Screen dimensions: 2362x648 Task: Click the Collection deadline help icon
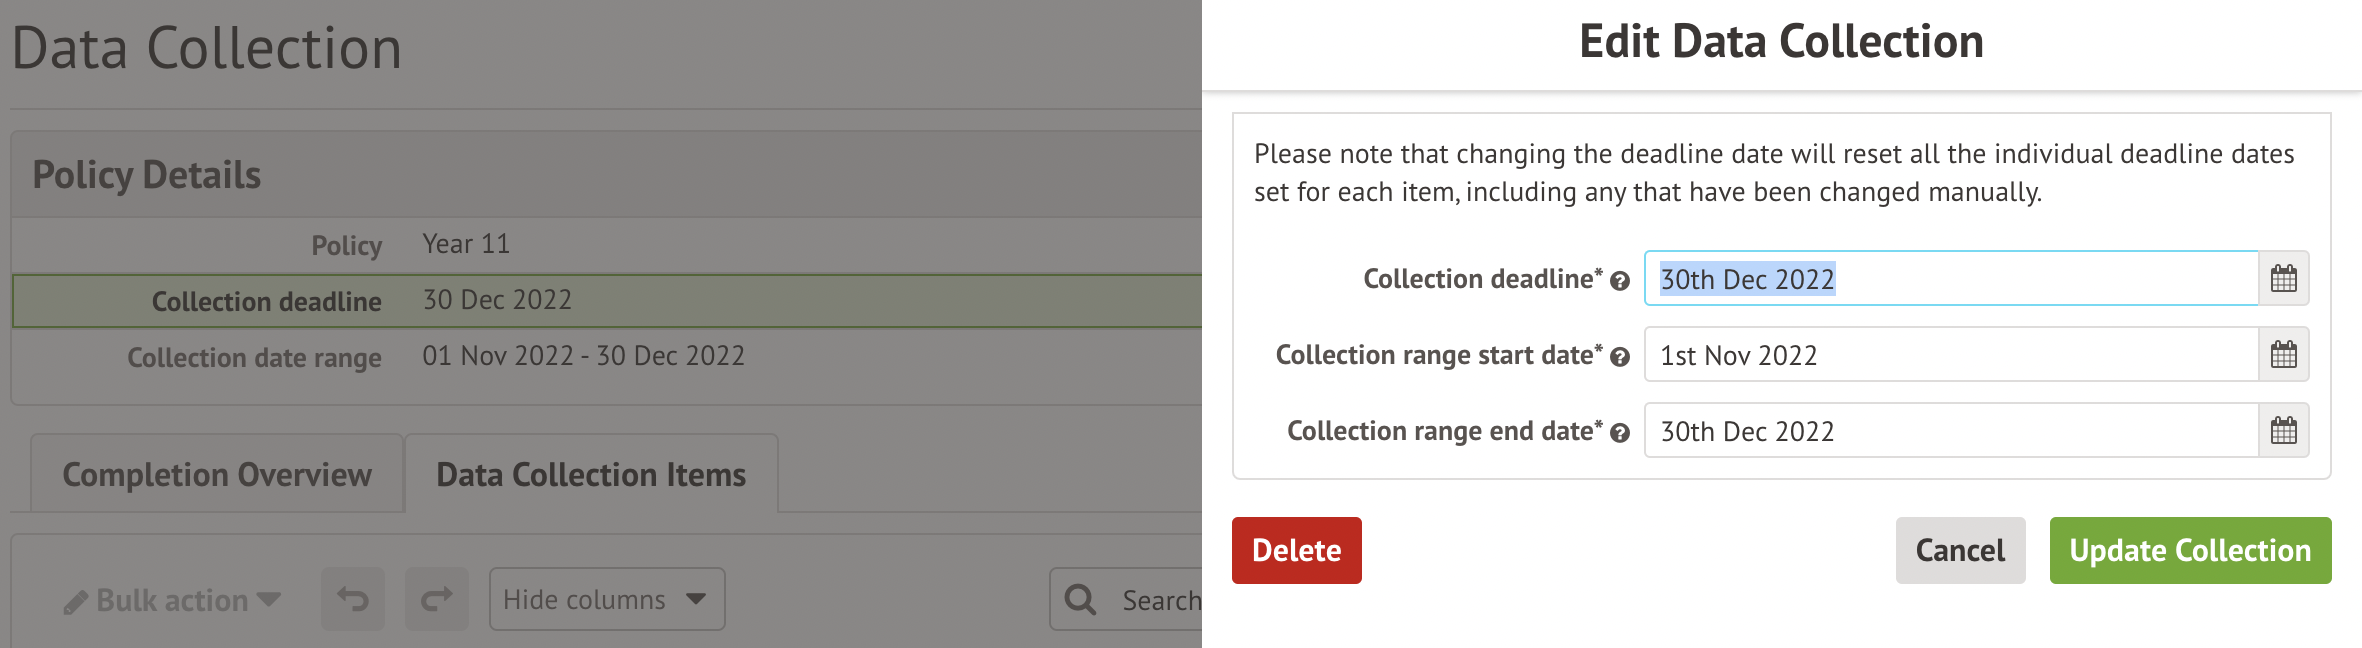click(x=1619, y=281)
